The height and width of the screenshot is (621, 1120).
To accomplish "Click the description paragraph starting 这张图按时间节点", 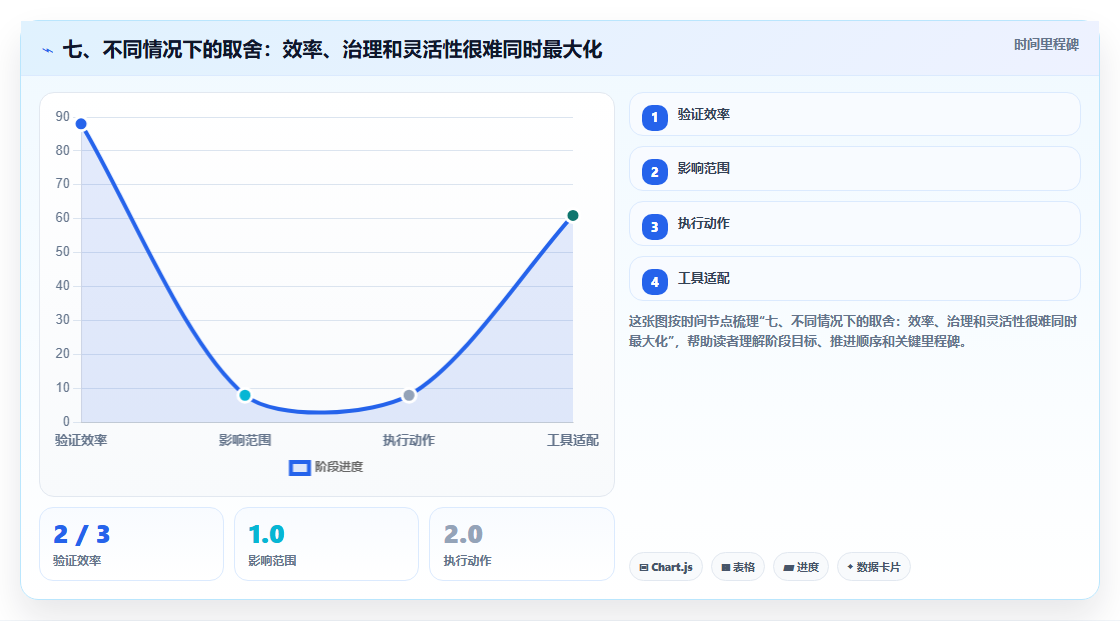I will (853, 332).
